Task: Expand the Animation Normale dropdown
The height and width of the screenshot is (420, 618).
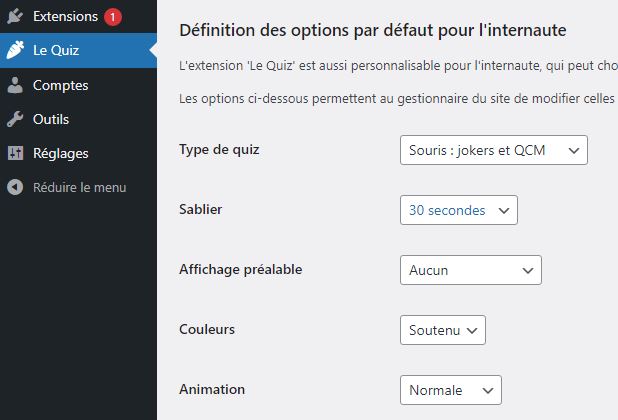Action: (x=450, y=390)
